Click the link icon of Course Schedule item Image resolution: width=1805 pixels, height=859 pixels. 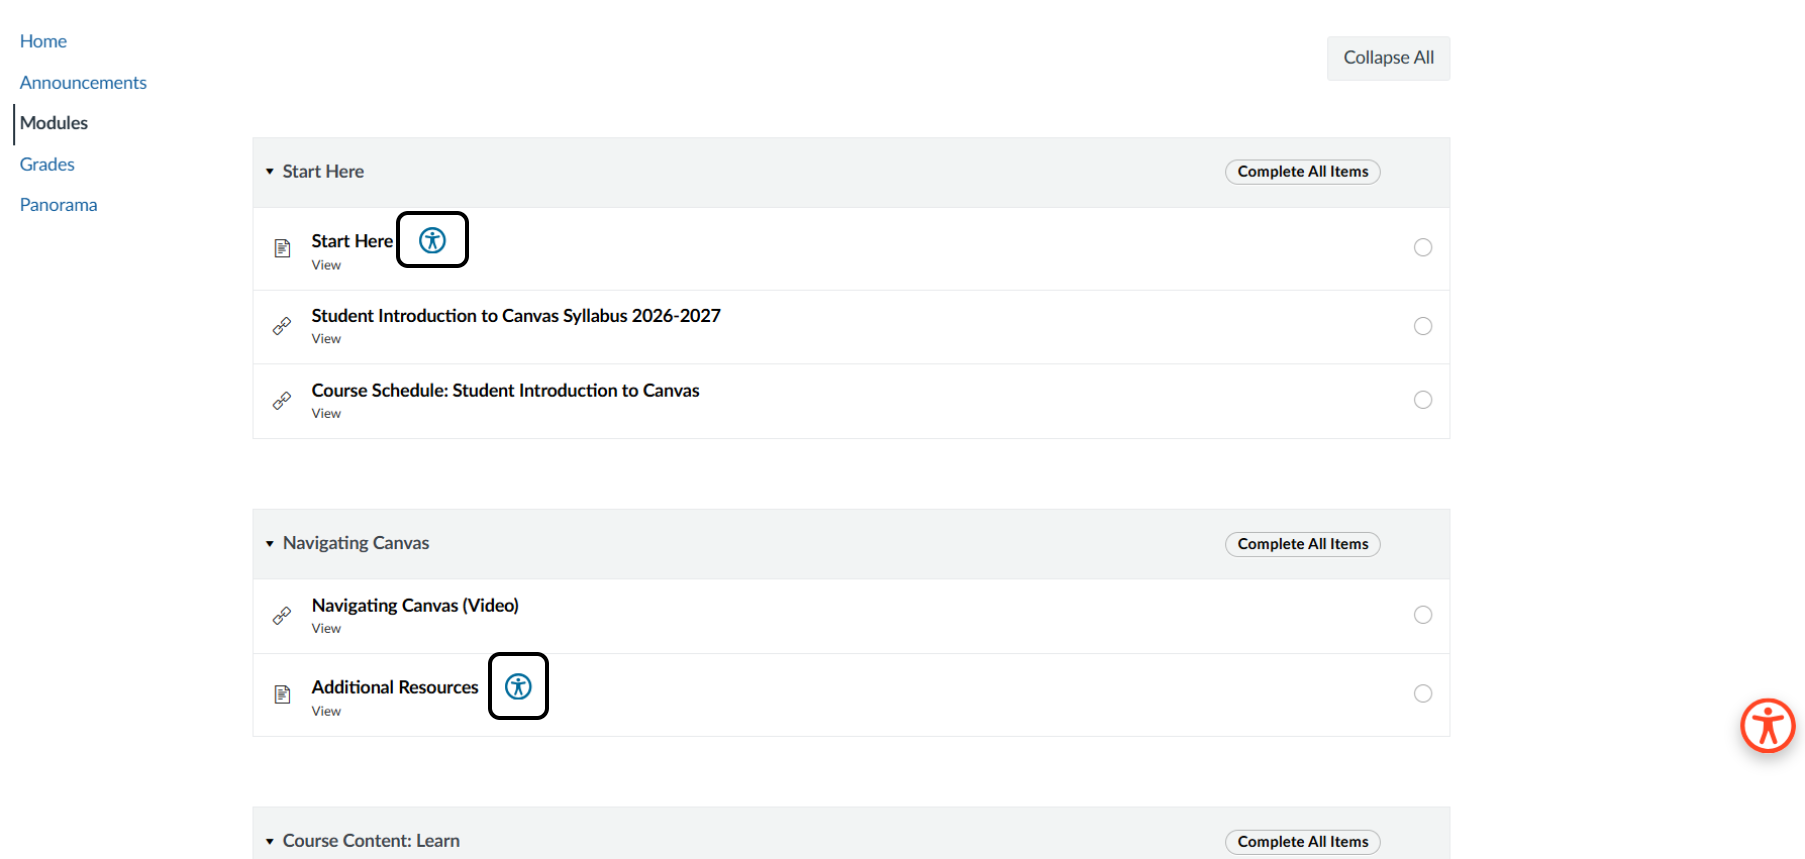(x=283, y=401)
